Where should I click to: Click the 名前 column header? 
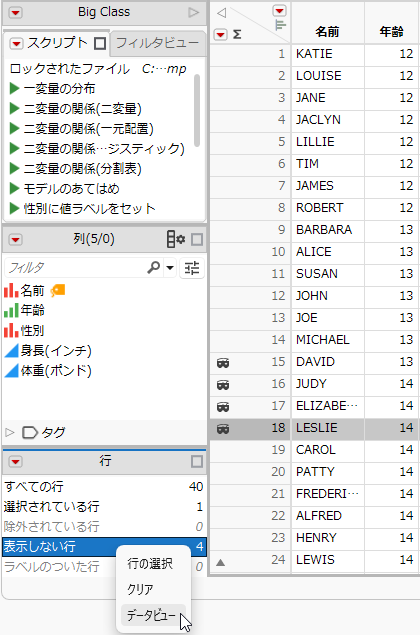[327, 32]
